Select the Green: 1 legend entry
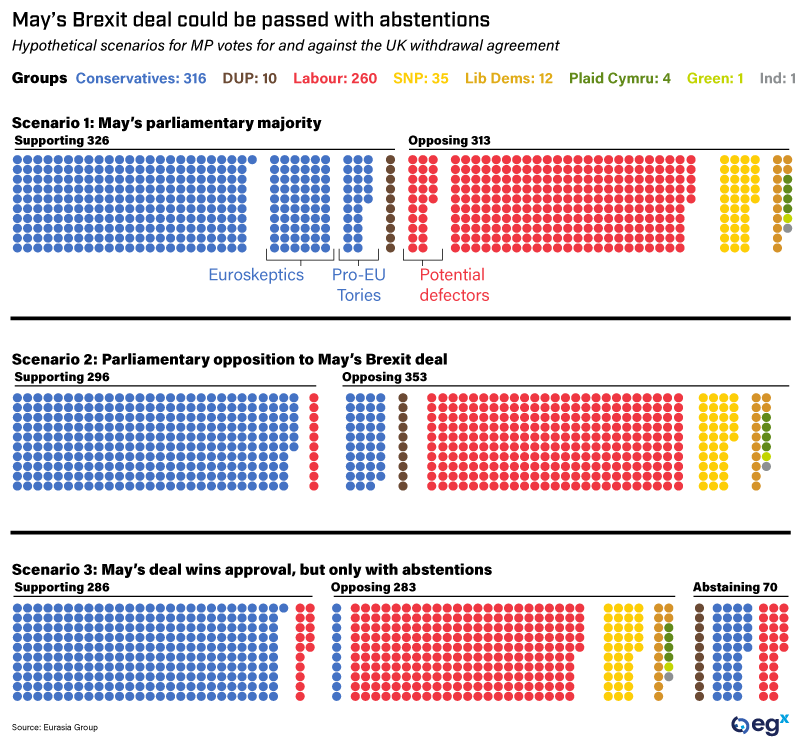 coord(715,78)
